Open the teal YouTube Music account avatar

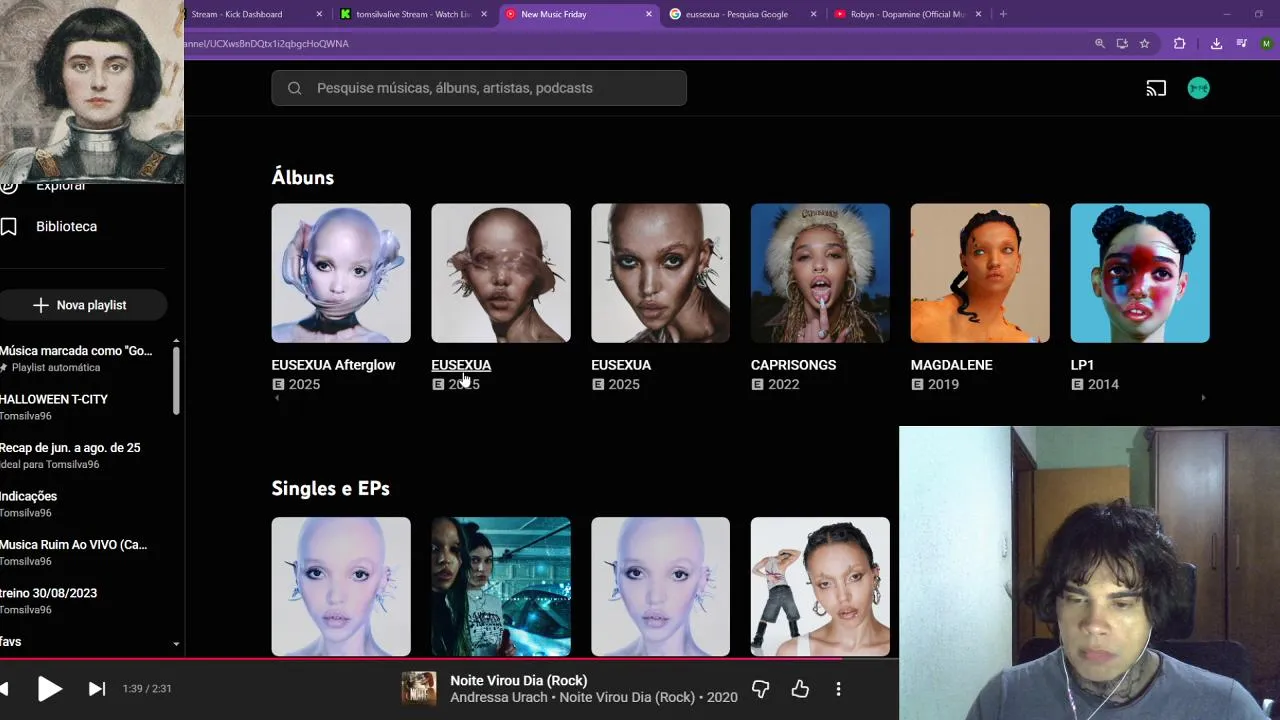click(1198, 88)
